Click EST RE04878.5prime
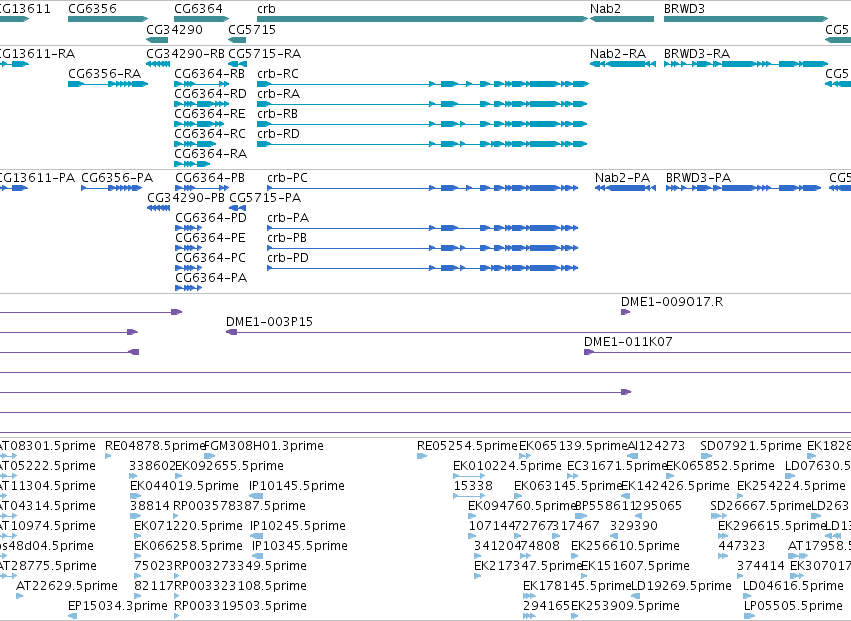The height and width of the screenshot is (621, 851). click(x=155, y=446)
